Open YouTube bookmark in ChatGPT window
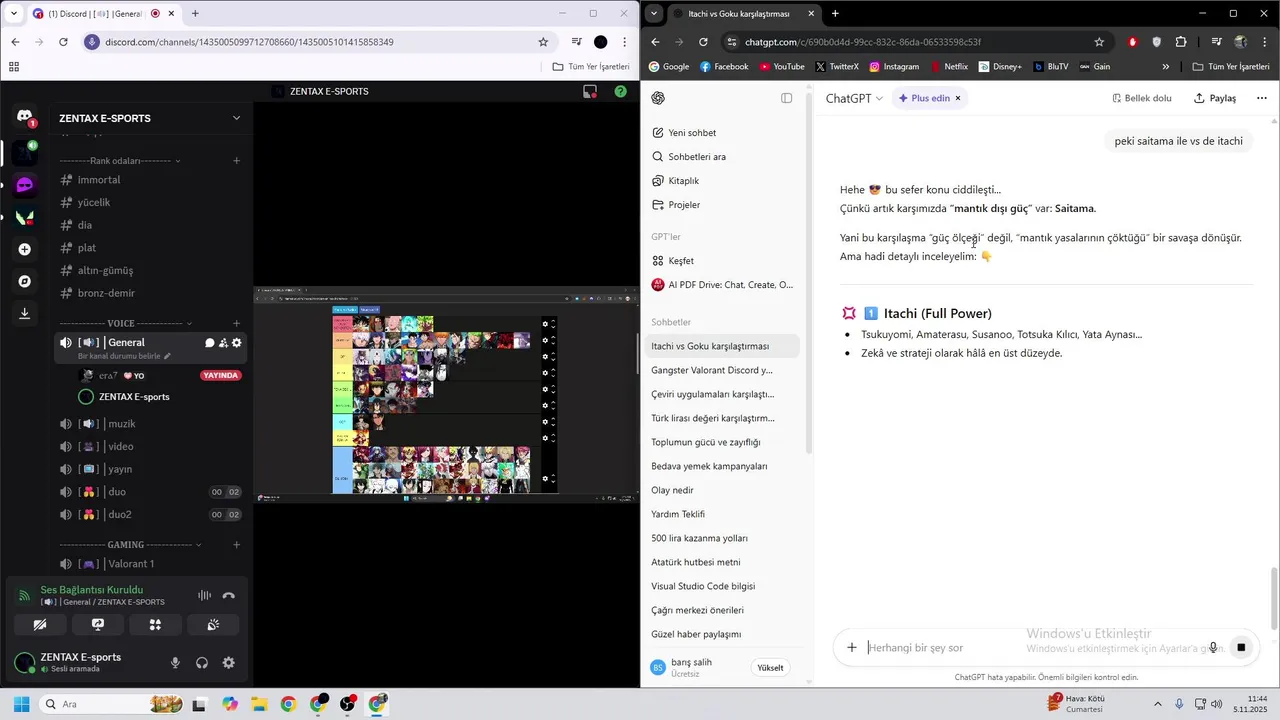Screen dimensions: 1280x720 click(782, 67)
